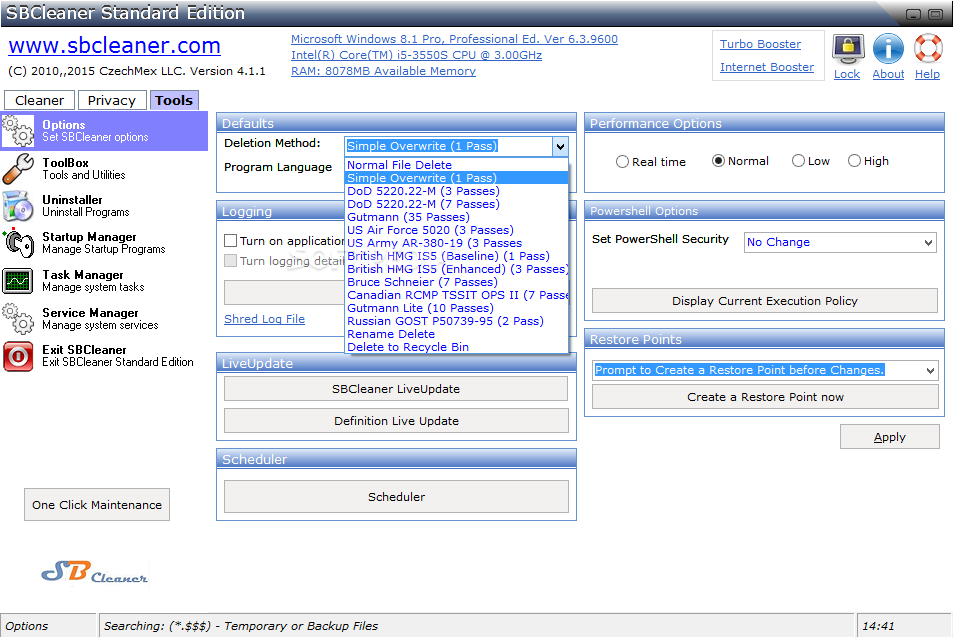This screenshot has width=953, height=638.
Task: Click the Microsoft Windows 8.1 Pro link
Action: [454, 39]
